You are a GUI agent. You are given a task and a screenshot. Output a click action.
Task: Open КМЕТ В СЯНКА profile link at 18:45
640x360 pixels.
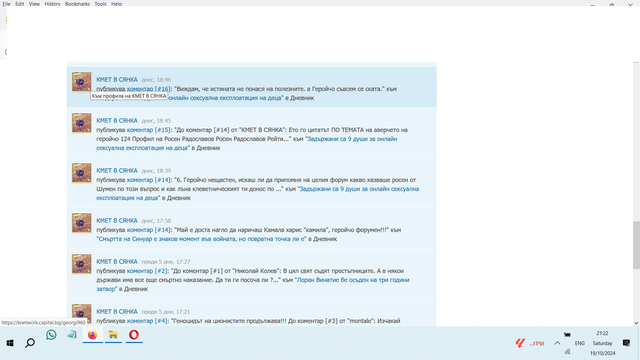(117, 120)
